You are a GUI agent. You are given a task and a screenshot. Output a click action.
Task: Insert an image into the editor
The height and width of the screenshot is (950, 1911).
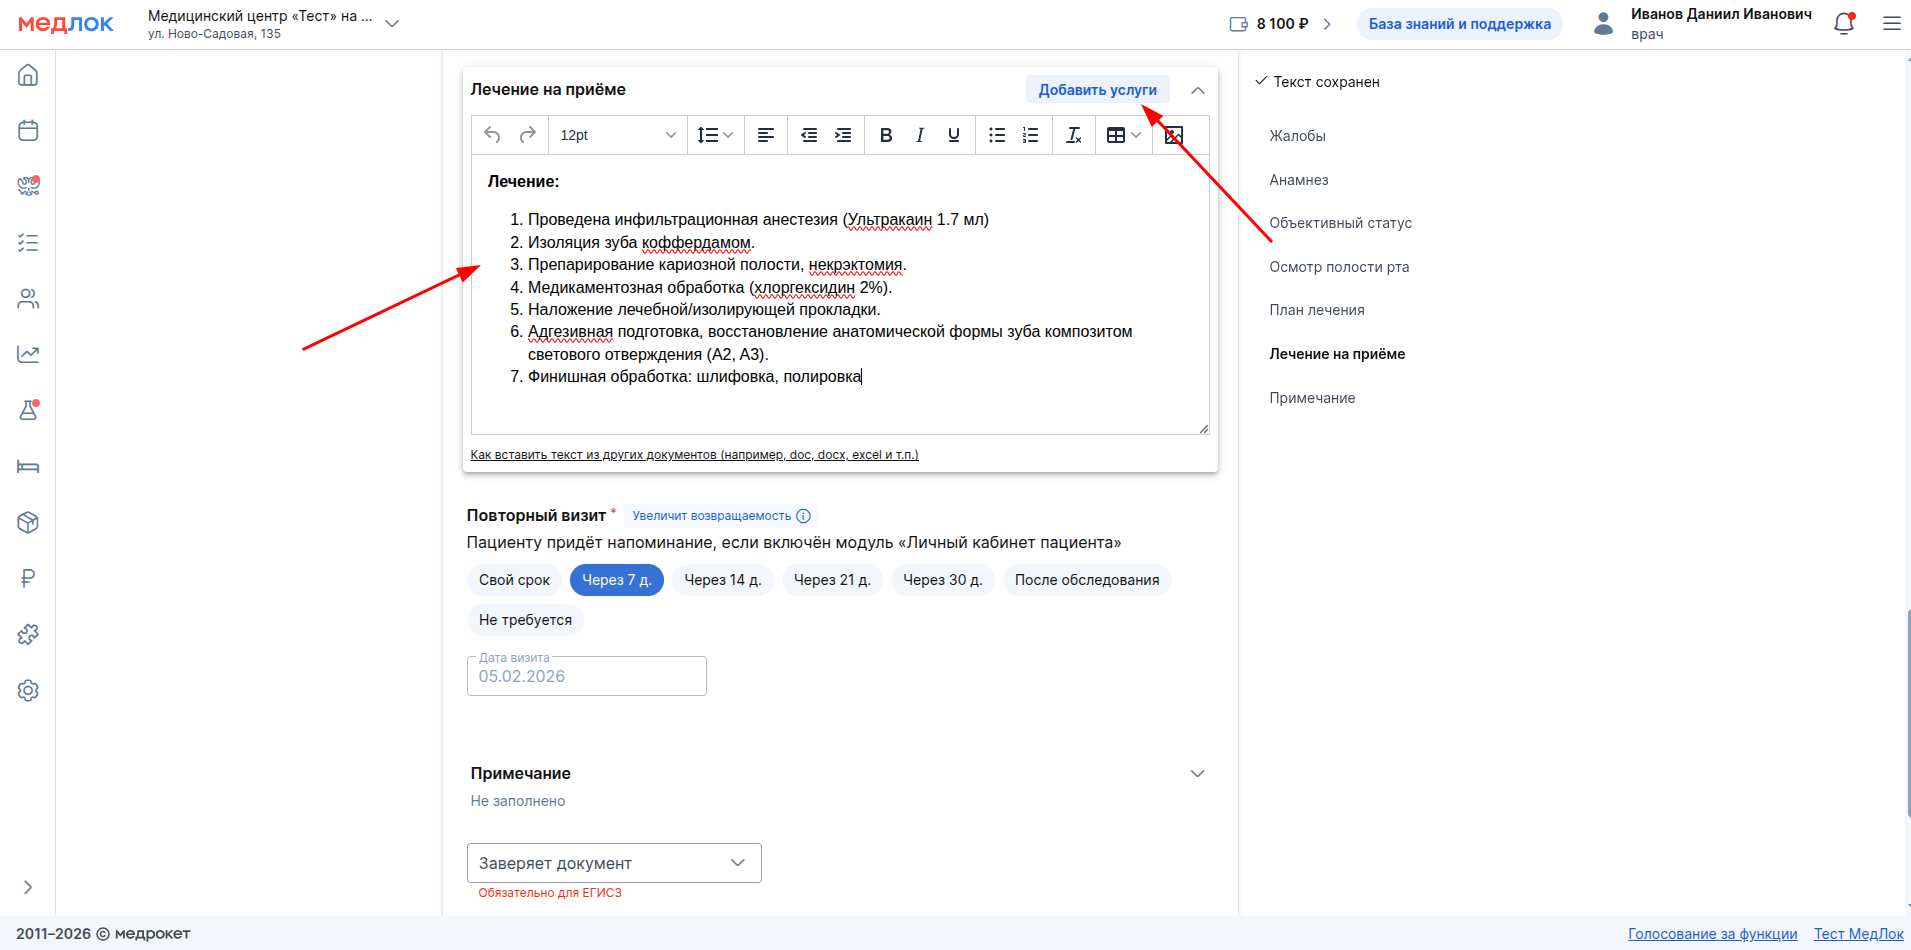[1174, 135]
